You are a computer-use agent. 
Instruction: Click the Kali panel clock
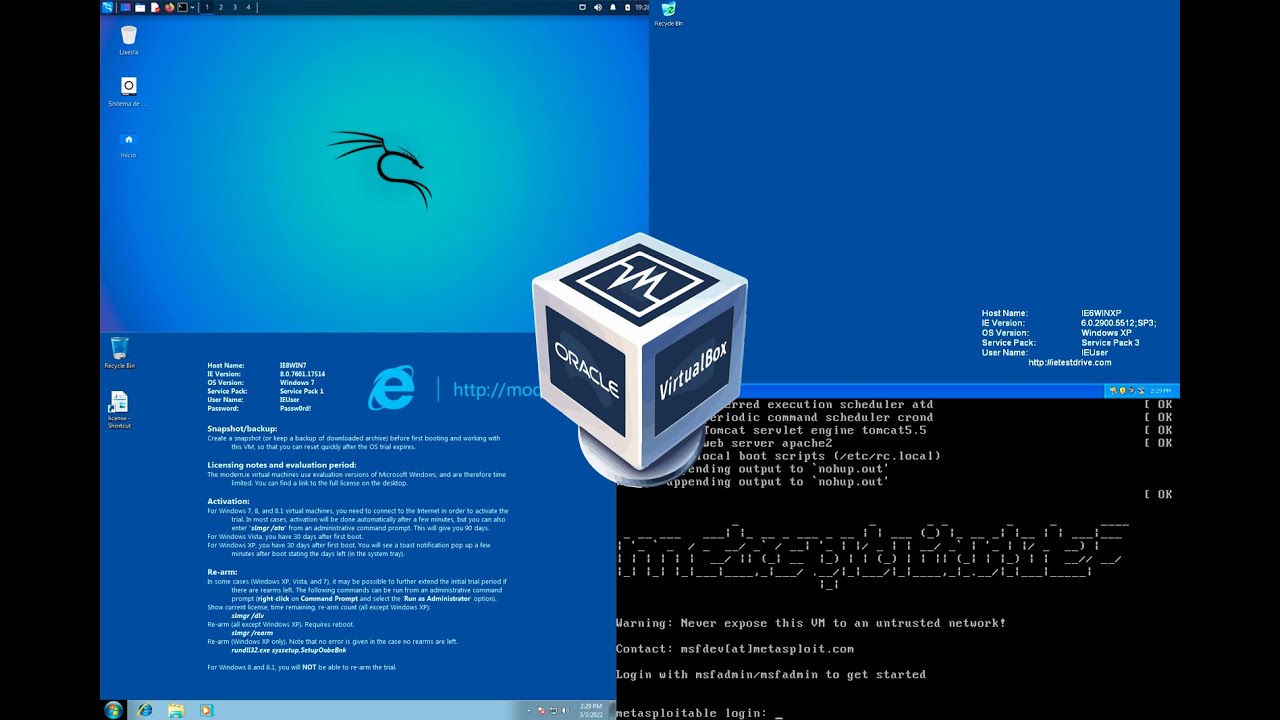pos(642,7)
